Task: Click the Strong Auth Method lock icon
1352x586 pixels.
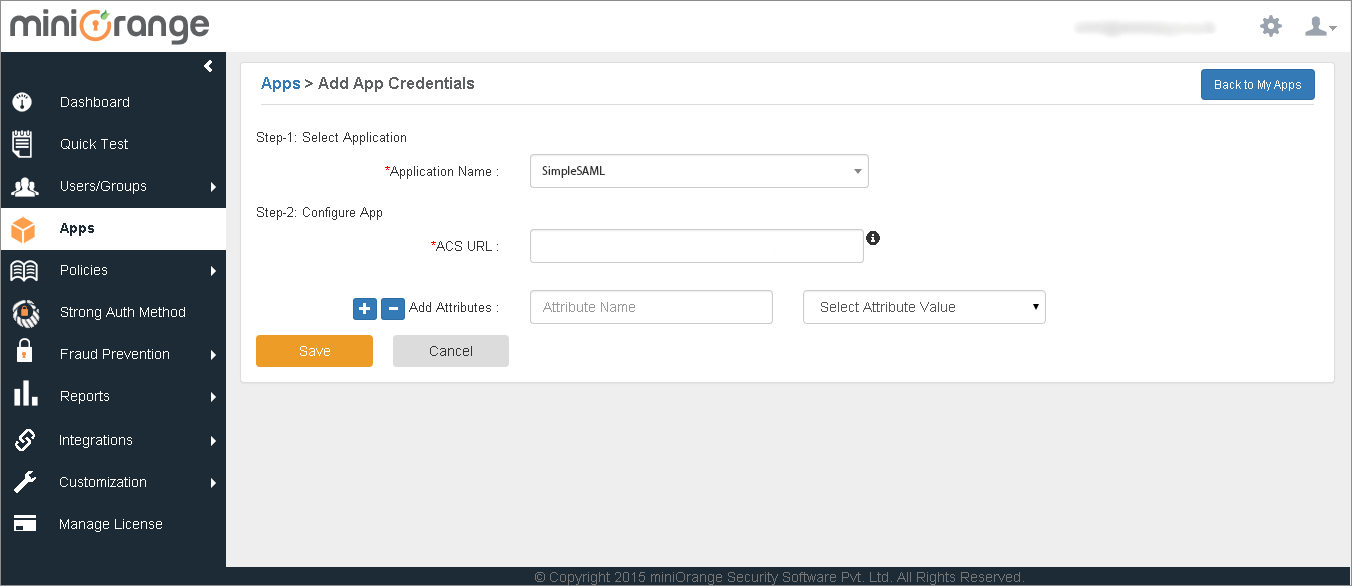Action: point(24,313)
